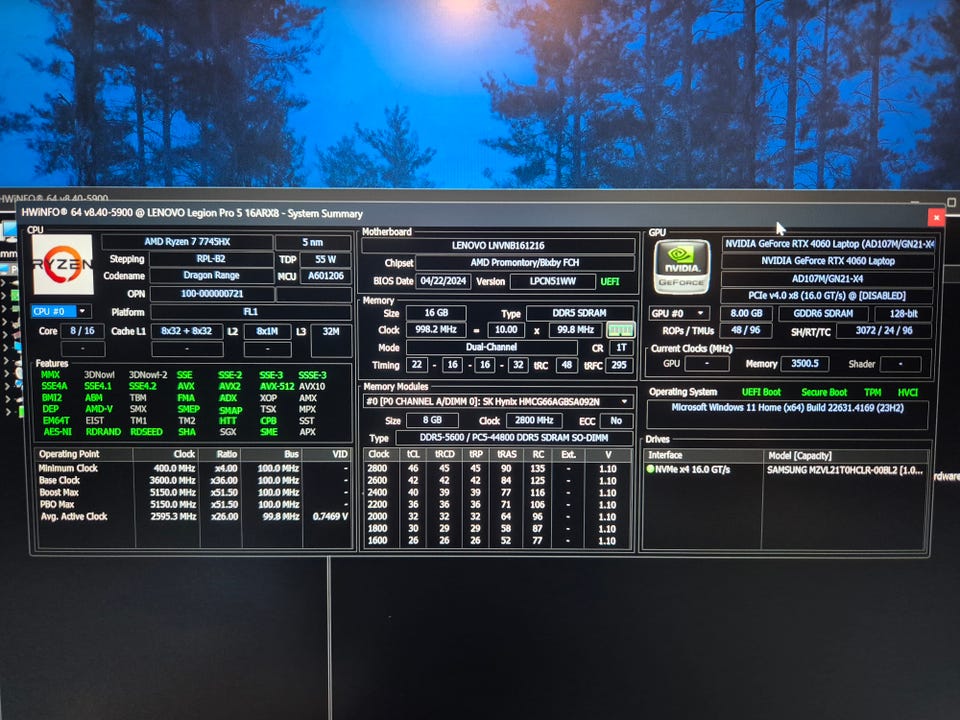The width and height of the screenshot is (960, 720).
Task: Click the AMD Ryzen 7 7745HX name field
Action: coord(187,242)
